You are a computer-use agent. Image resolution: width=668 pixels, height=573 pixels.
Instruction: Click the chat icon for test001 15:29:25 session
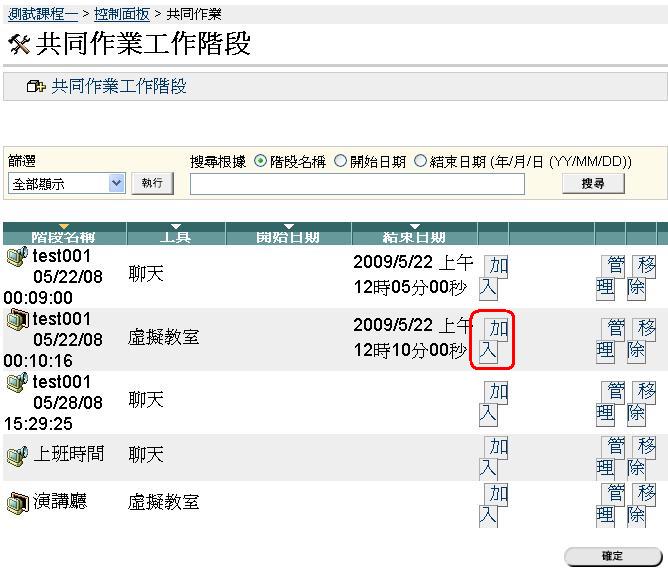point(16,382)
